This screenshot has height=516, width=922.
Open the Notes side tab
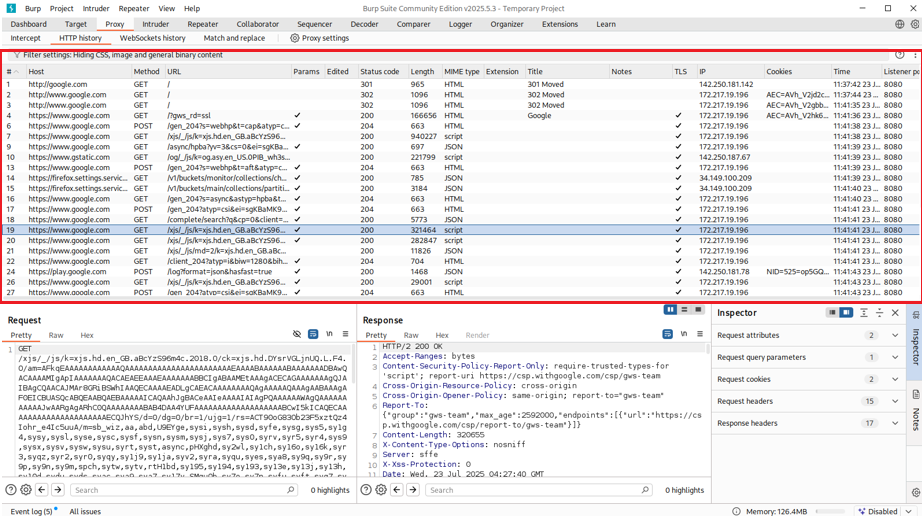tap(915, 411)
